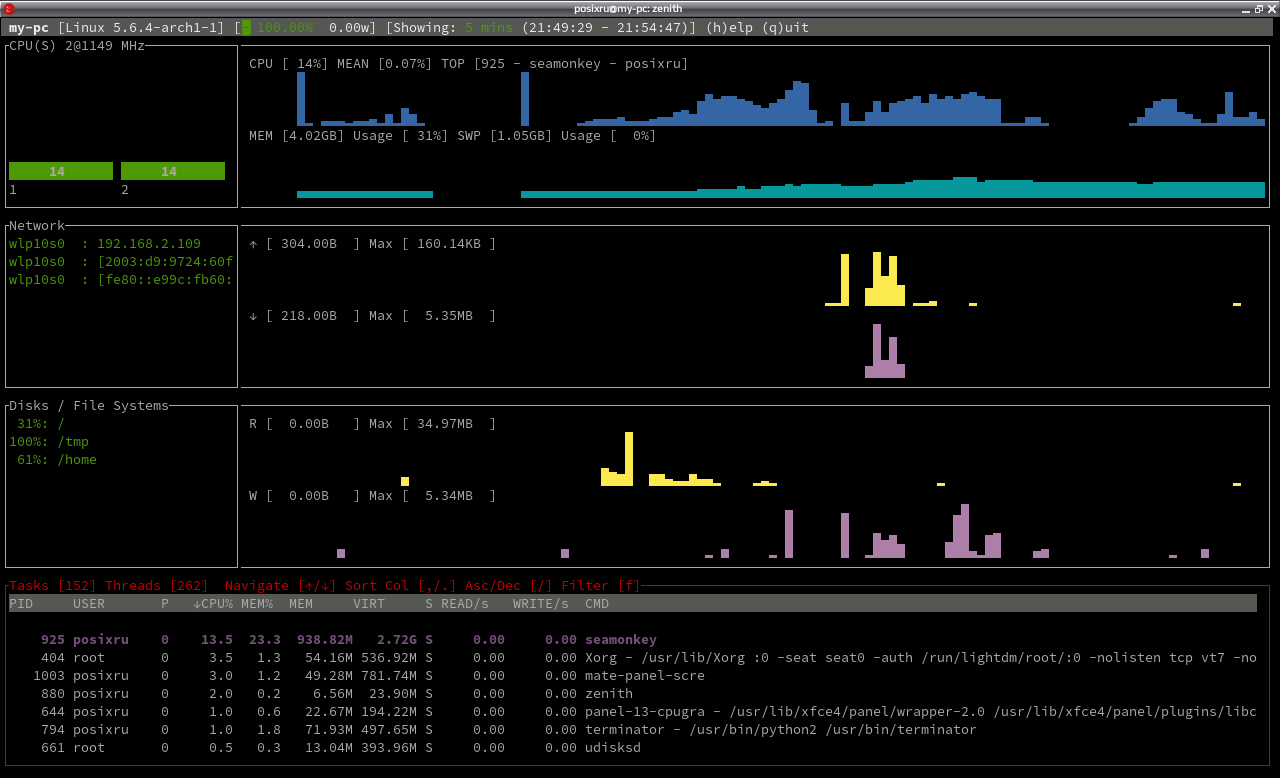The image size is (1280, 778).
Task: Click the 'Tasks [152]' counter
Action: coord(53,586)
